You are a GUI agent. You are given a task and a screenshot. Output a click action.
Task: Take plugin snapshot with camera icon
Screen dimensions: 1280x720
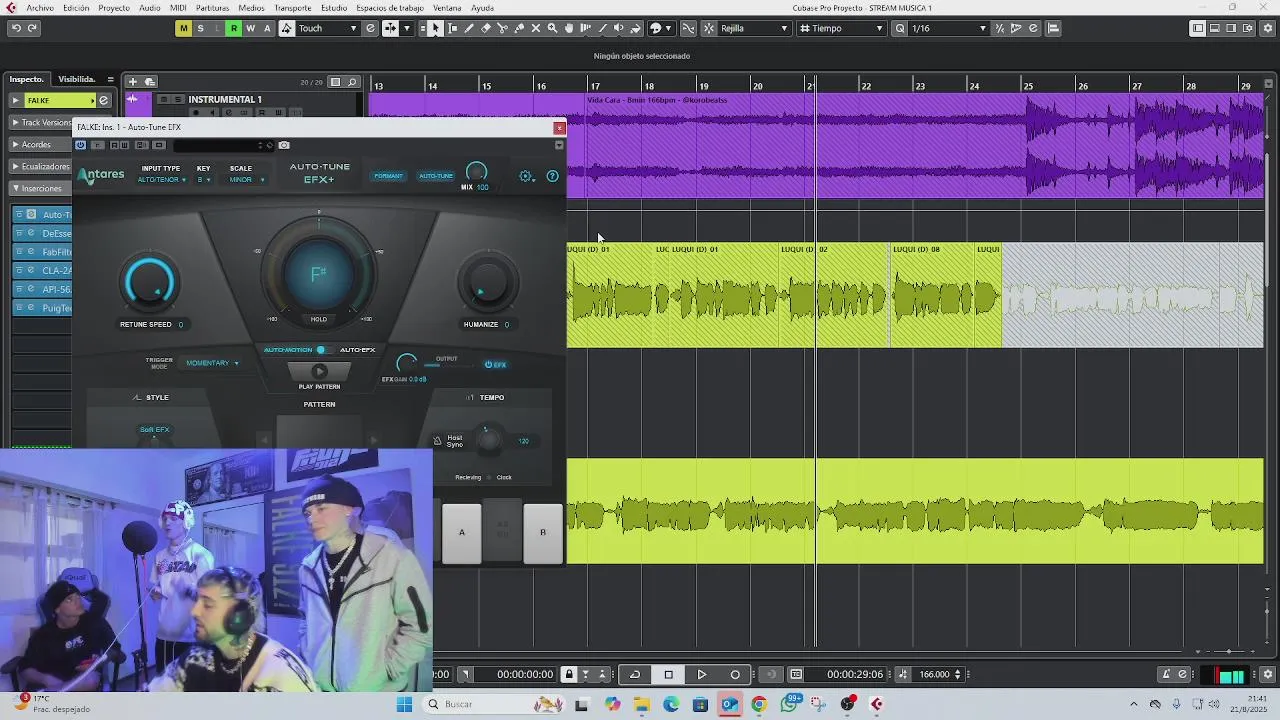tap(284, 145)
